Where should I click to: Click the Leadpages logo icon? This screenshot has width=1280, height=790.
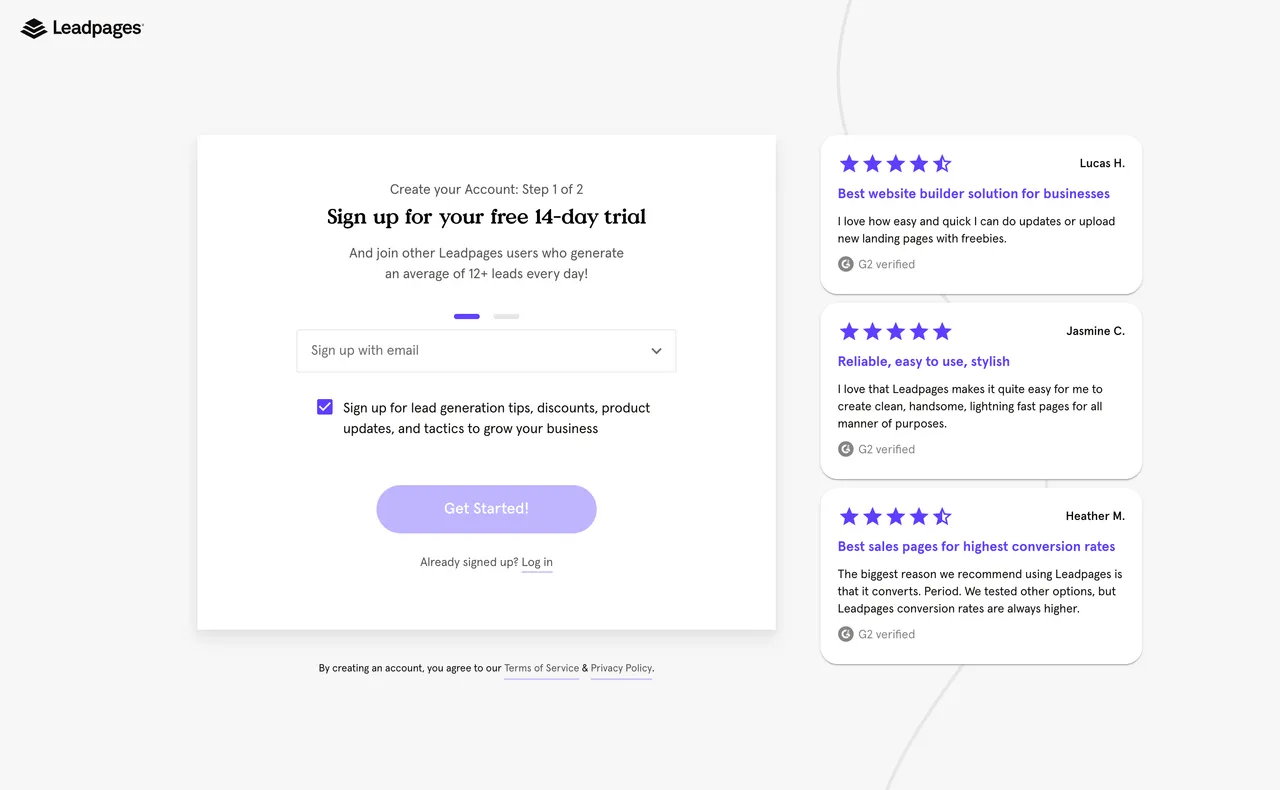[34, 29]
